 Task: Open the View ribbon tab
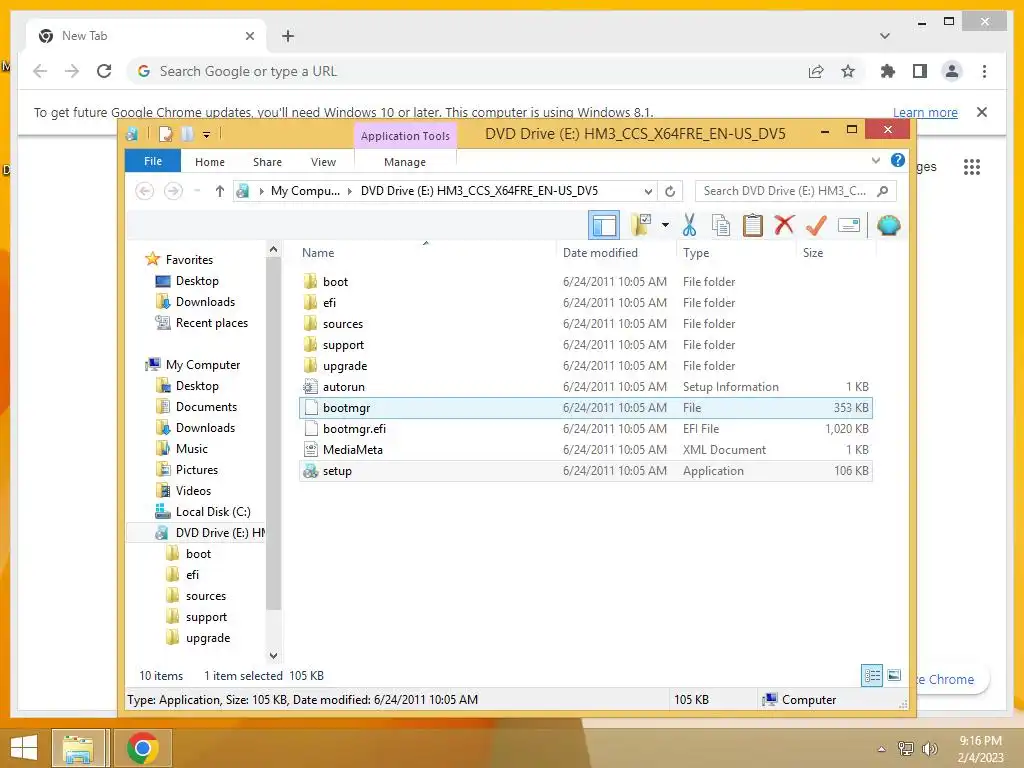coord(323,162)
